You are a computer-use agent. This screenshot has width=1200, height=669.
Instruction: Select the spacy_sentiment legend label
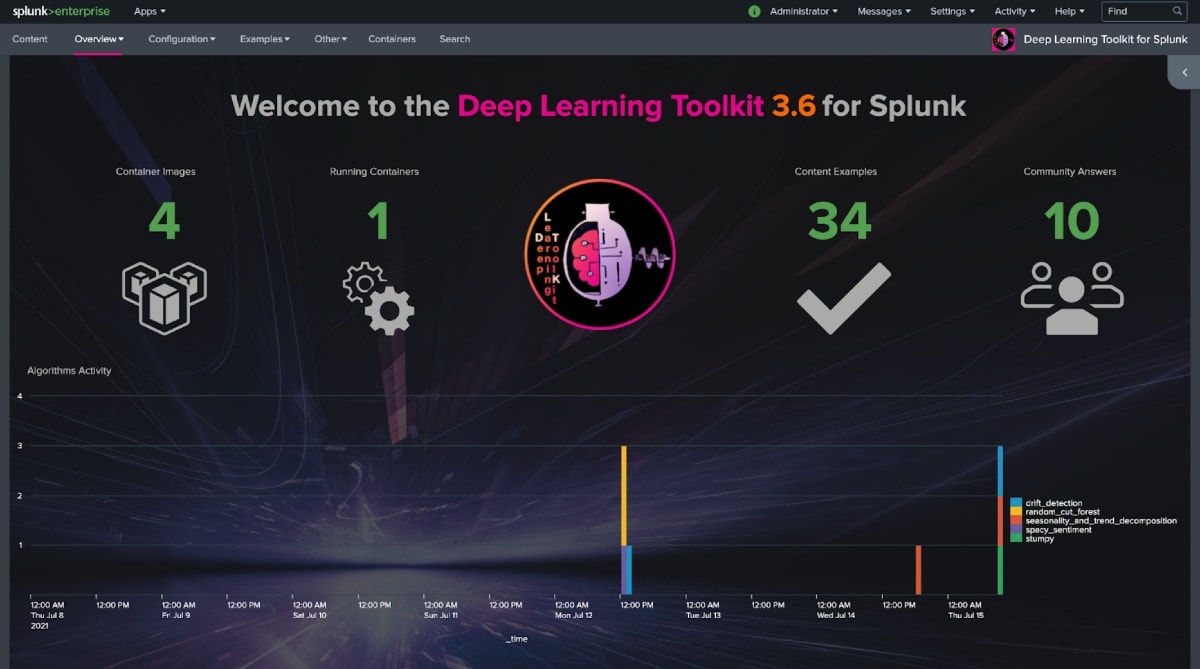[1058, 530]
